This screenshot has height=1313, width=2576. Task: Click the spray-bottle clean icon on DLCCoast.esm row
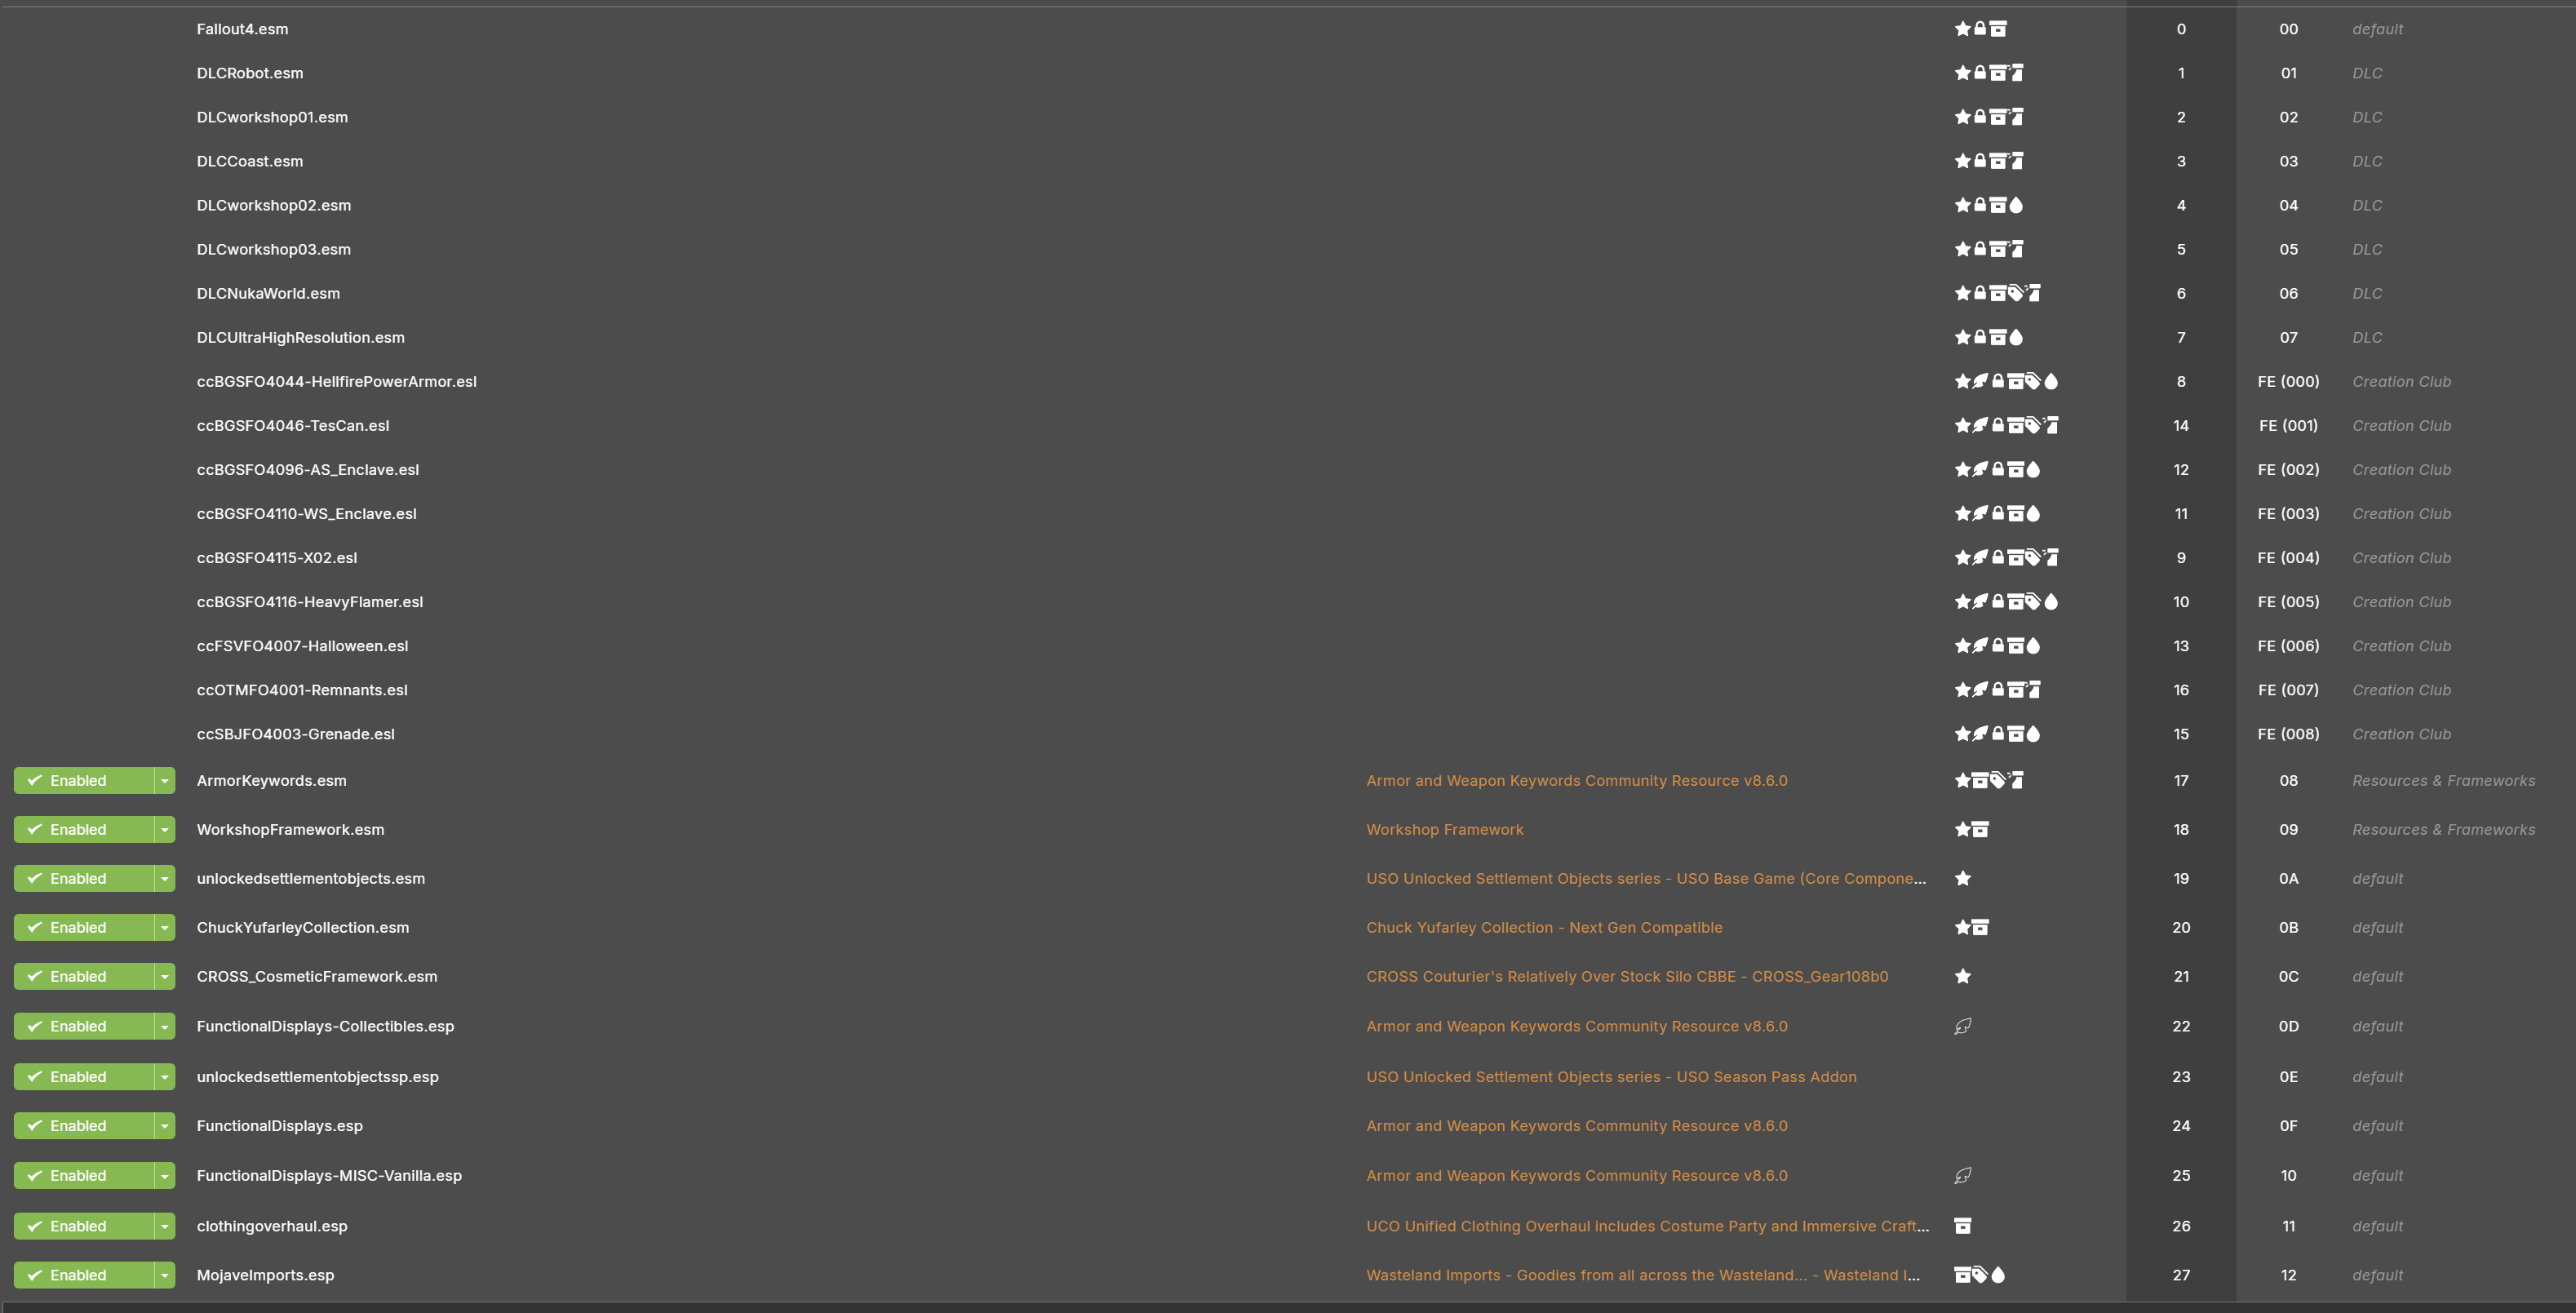[x=2015, y=161]
